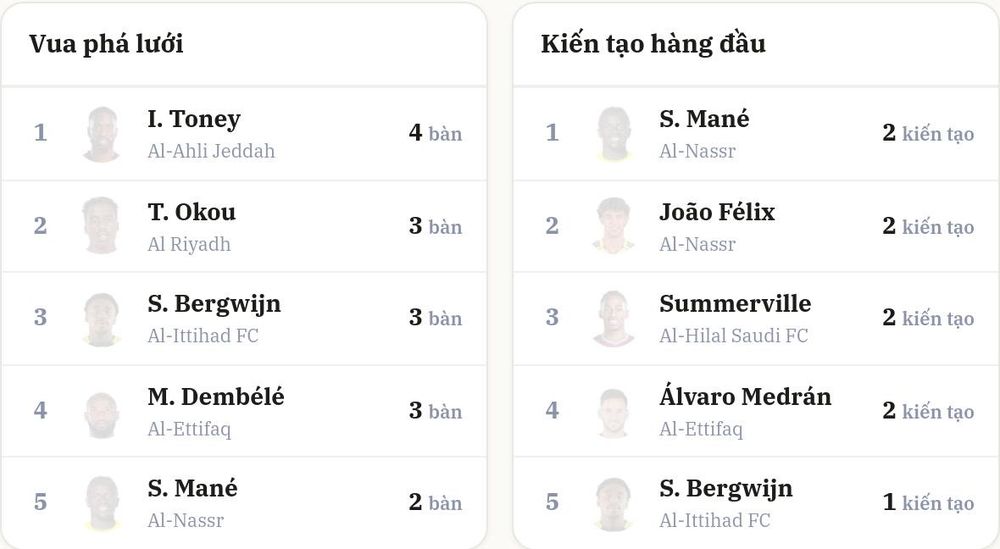Click S. Bergwijn in the assists list

pyautogui.click(x=726, y=489)
